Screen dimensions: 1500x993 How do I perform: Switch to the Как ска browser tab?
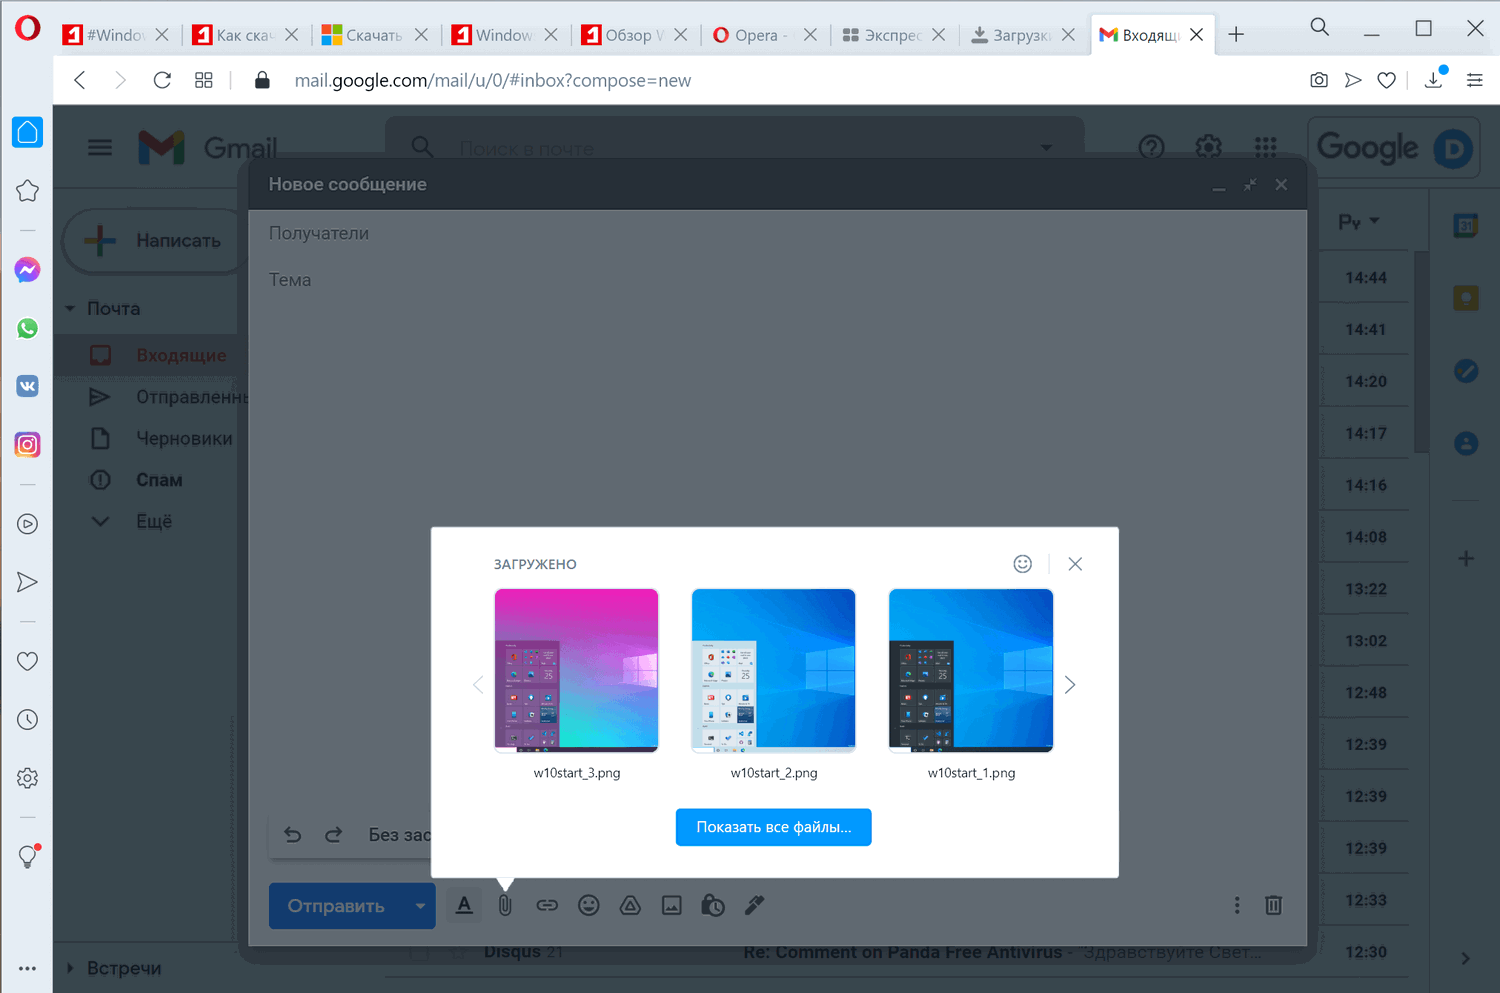pos(245,35)
